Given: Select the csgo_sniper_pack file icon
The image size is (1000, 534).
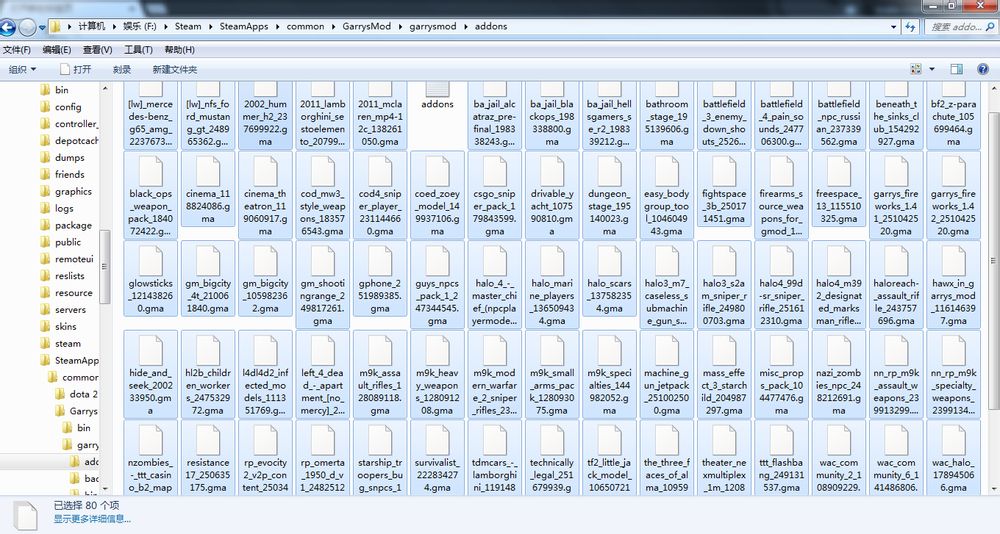Looking at the screenshot, I should click(x=494, y=170).
